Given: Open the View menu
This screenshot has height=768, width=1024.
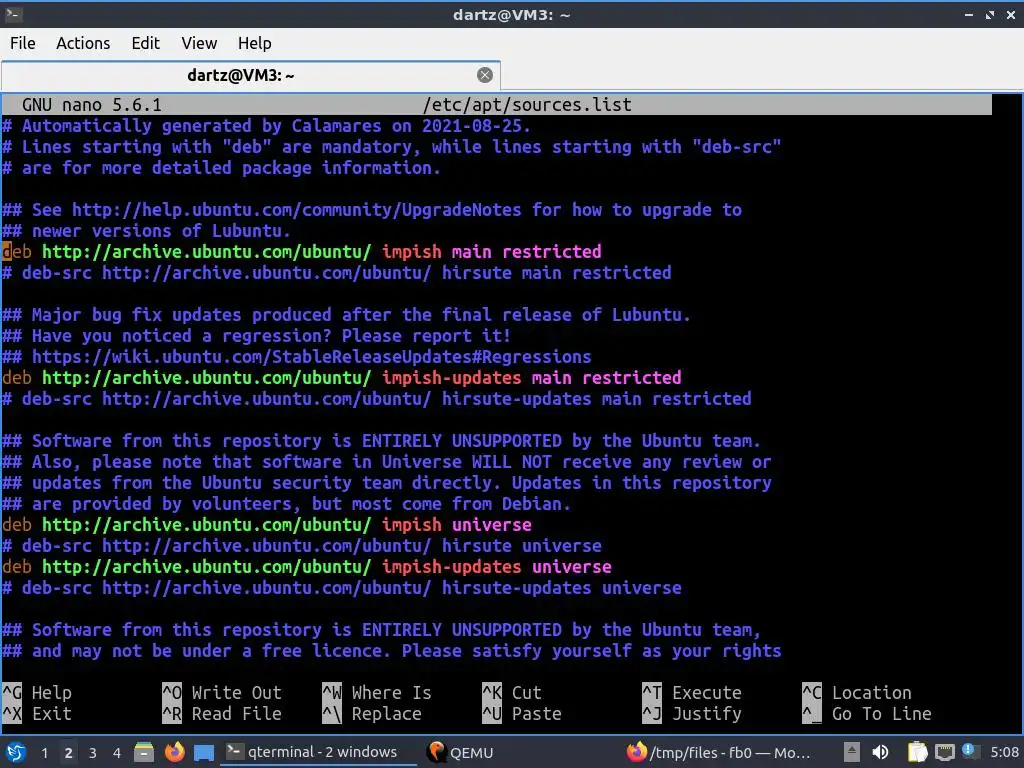Looking at the screenshot, I should click(199, 43).
